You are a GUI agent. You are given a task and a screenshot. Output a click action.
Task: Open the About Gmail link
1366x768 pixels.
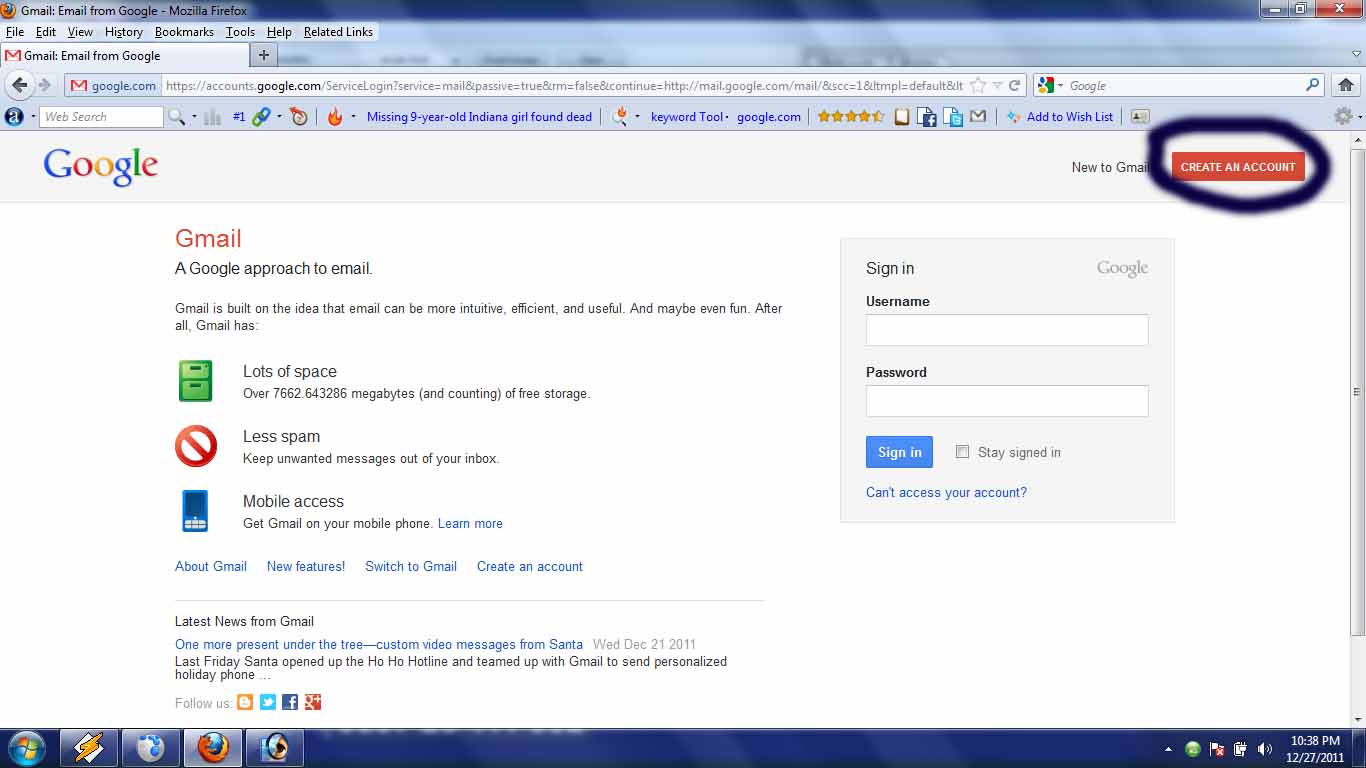pos(211,566)
